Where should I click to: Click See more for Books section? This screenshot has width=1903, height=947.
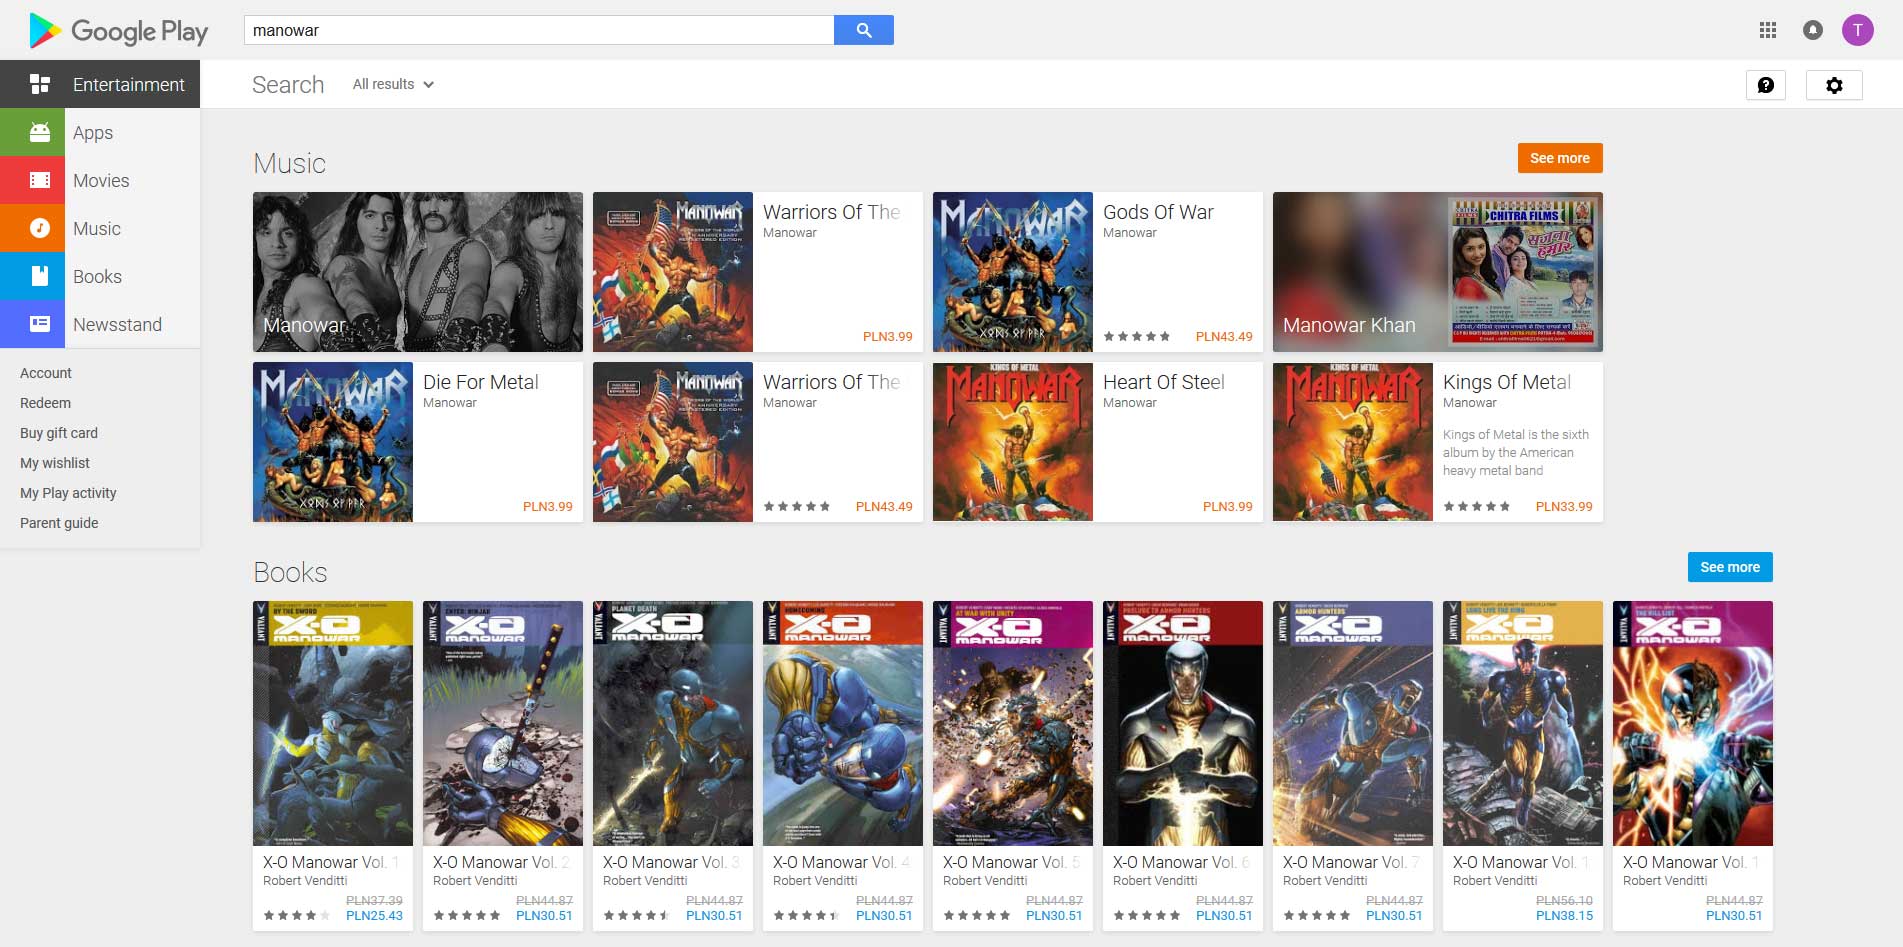(x=1730, y=567)
